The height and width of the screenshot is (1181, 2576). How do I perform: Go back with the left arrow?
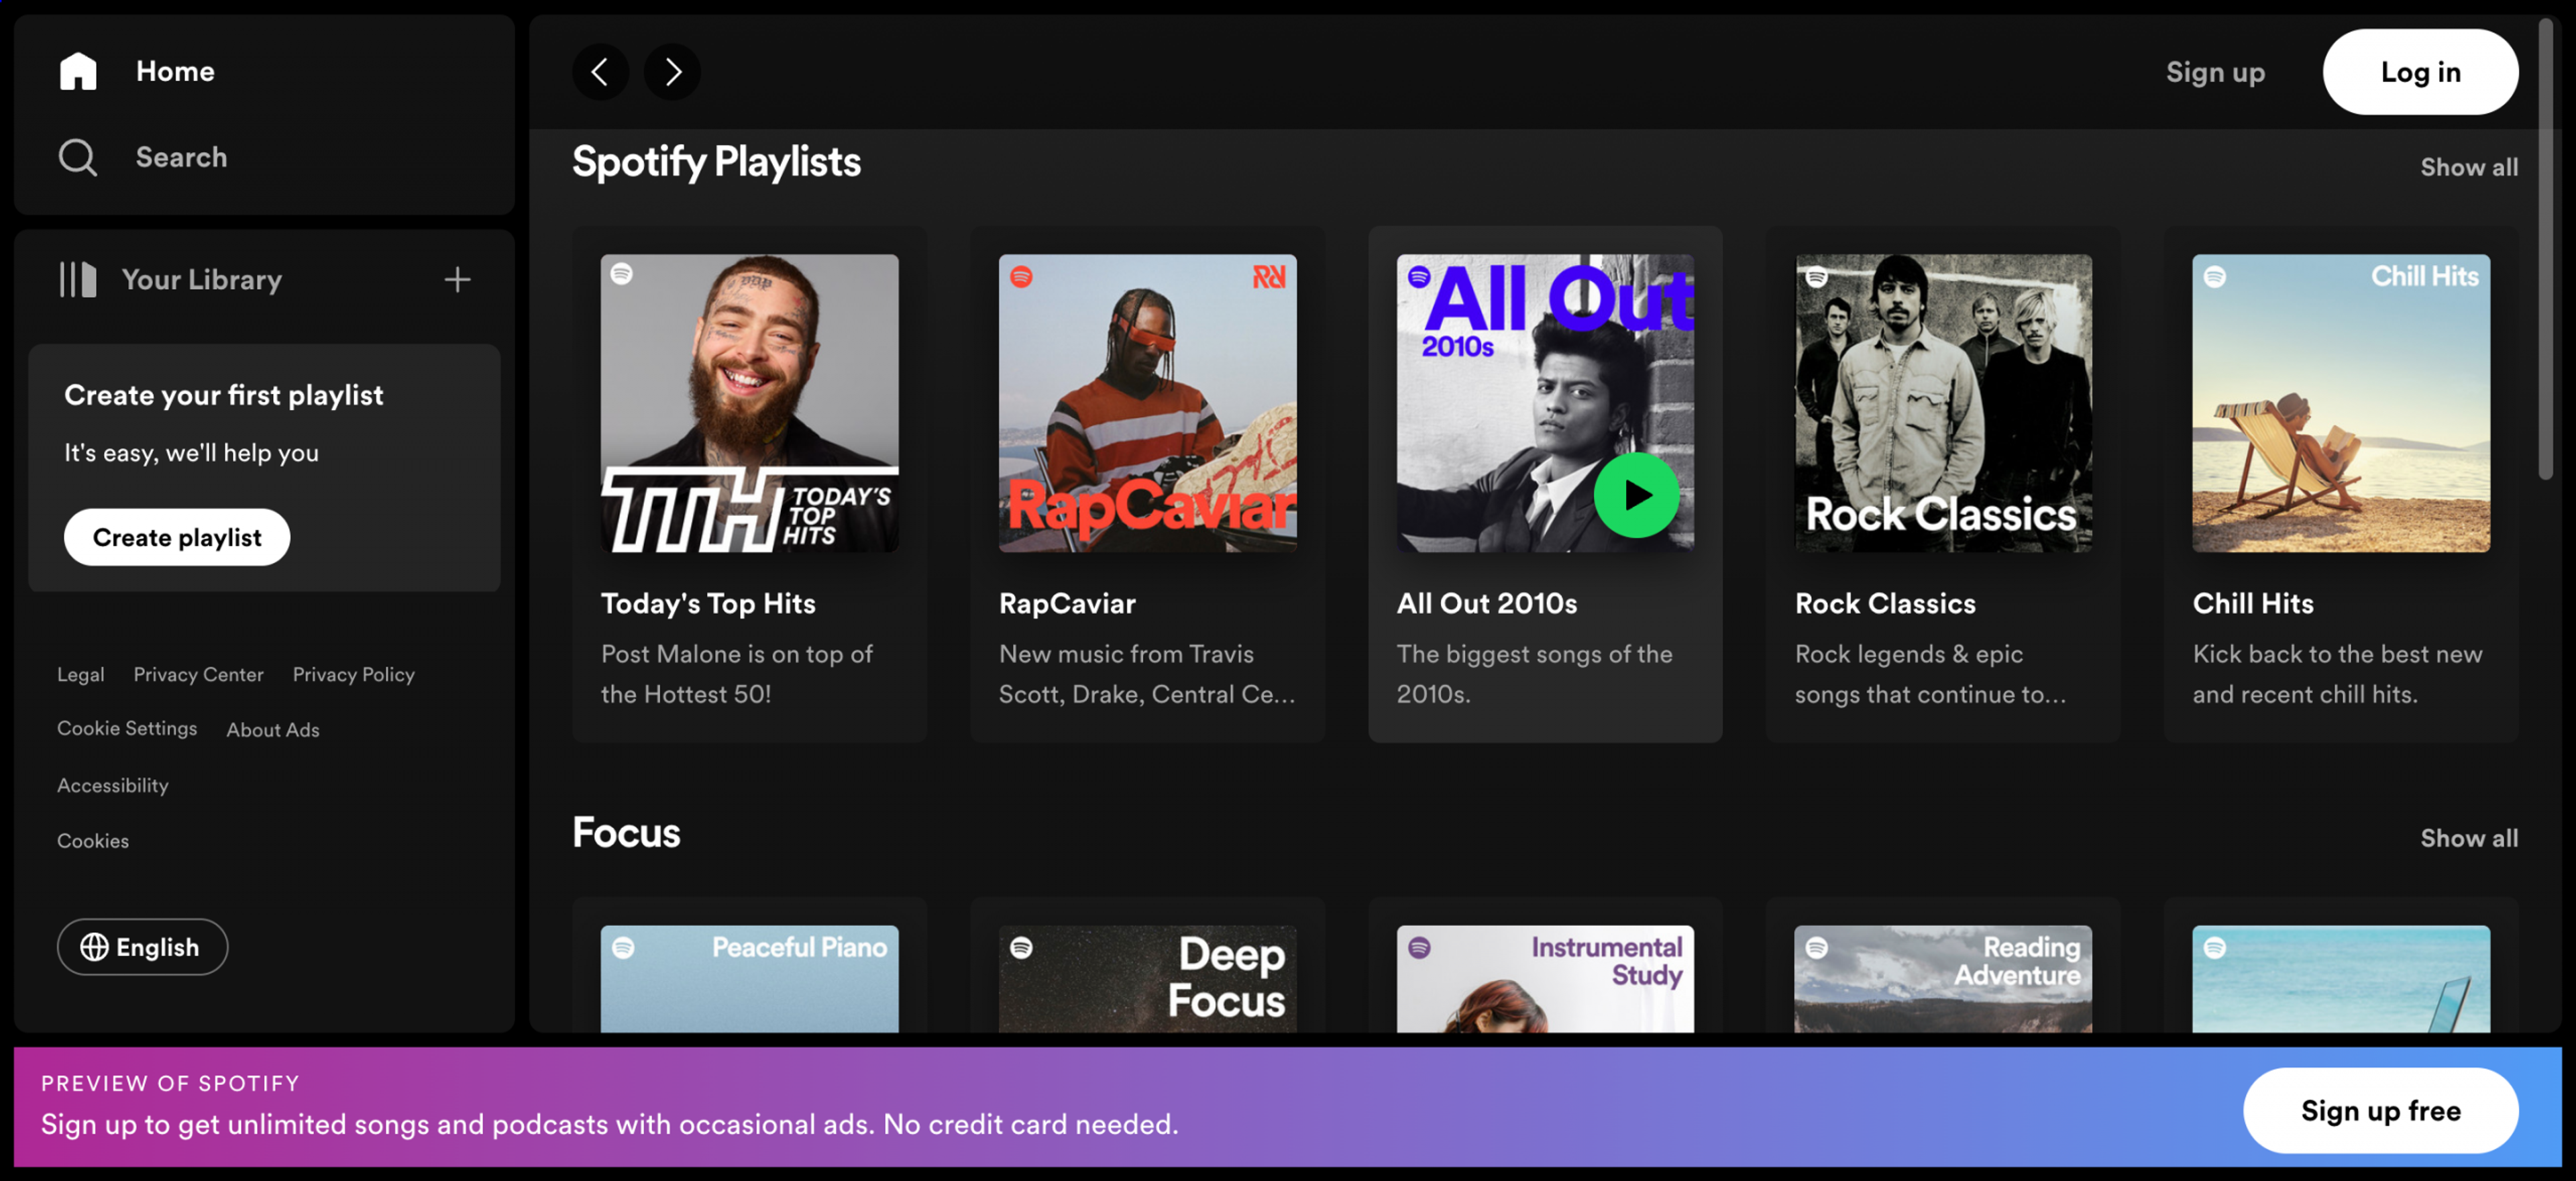[x=600, y=72]
